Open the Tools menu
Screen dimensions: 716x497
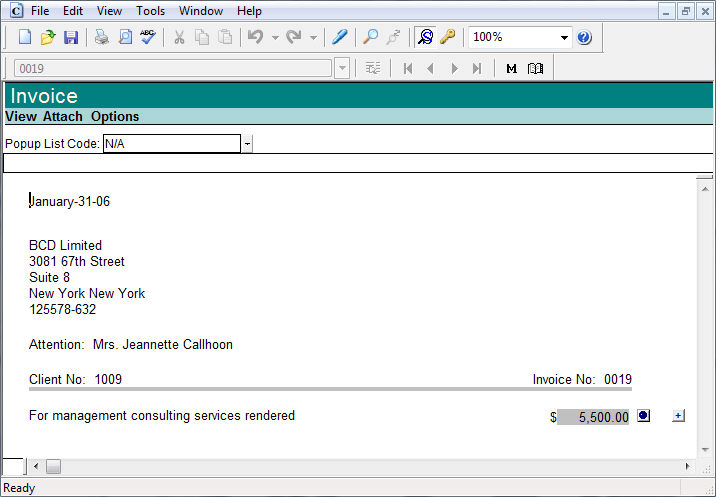tap(150, 11)
